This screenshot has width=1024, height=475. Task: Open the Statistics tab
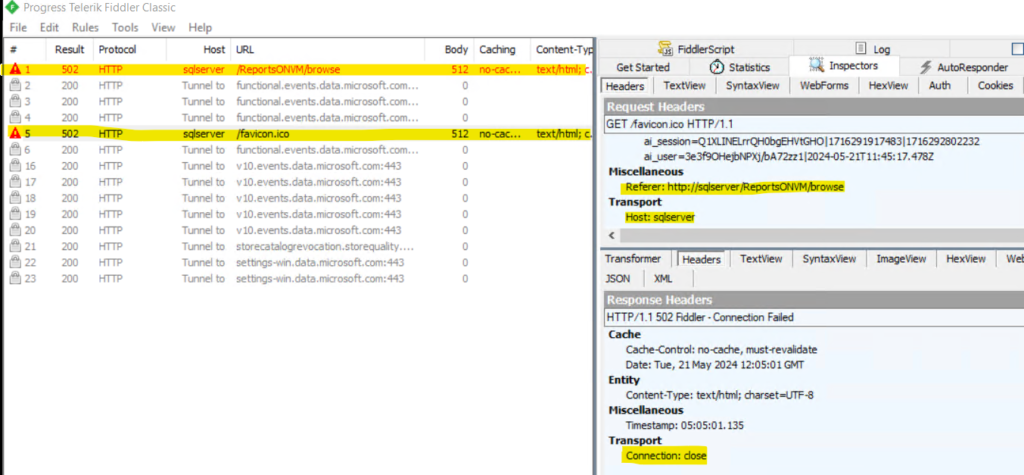click(x=739, y=67)
